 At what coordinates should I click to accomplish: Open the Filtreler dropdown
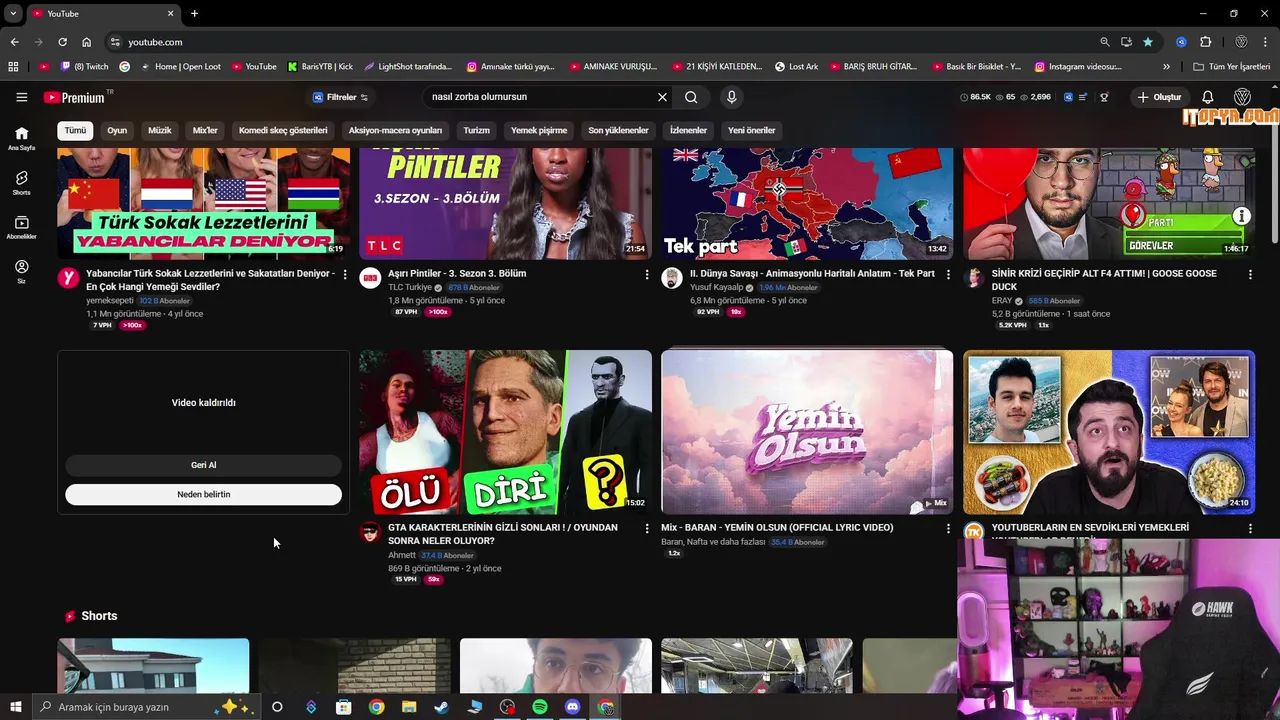[340, 97]
